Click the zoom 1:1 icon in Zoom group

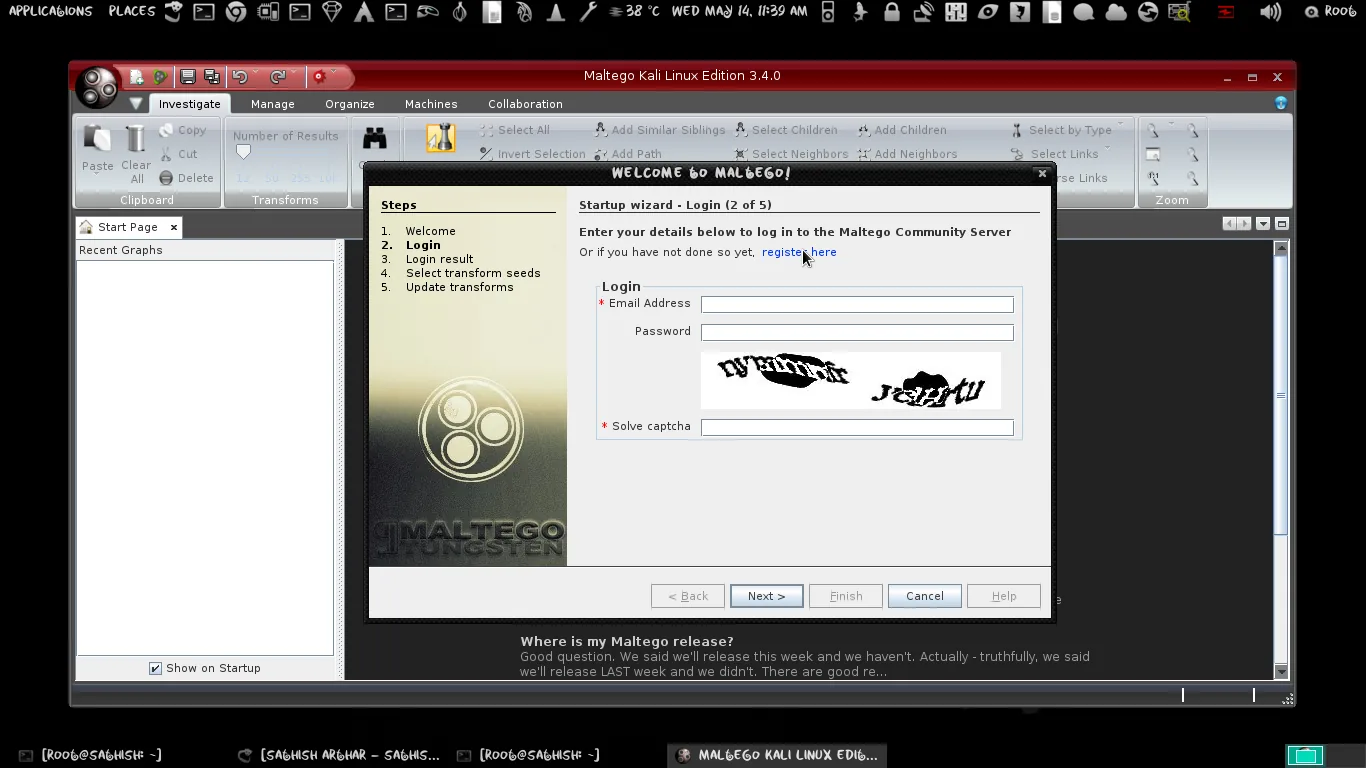pyautogui.click(x=1153, y=178)
